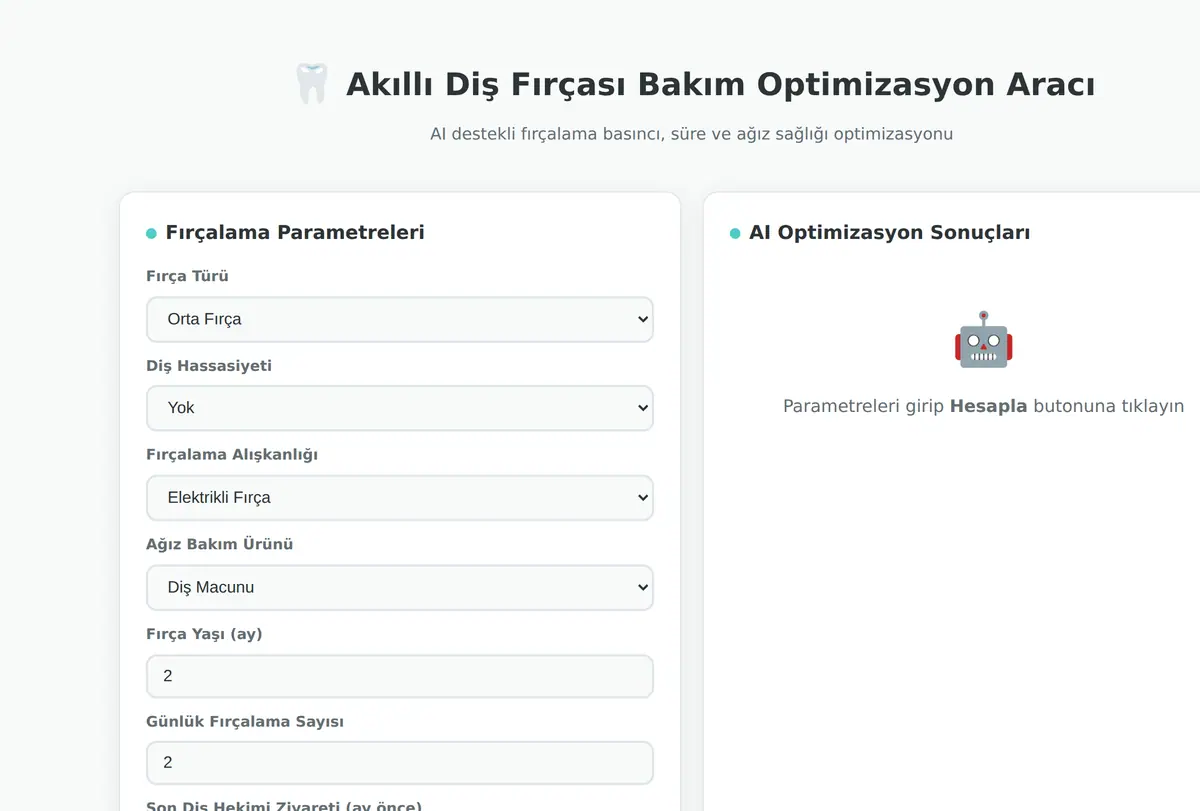Viewport: 1200px width, 811px height.
Task: Click the page title Akıllı Diş Fırçası
Action: tap(720, 85)
